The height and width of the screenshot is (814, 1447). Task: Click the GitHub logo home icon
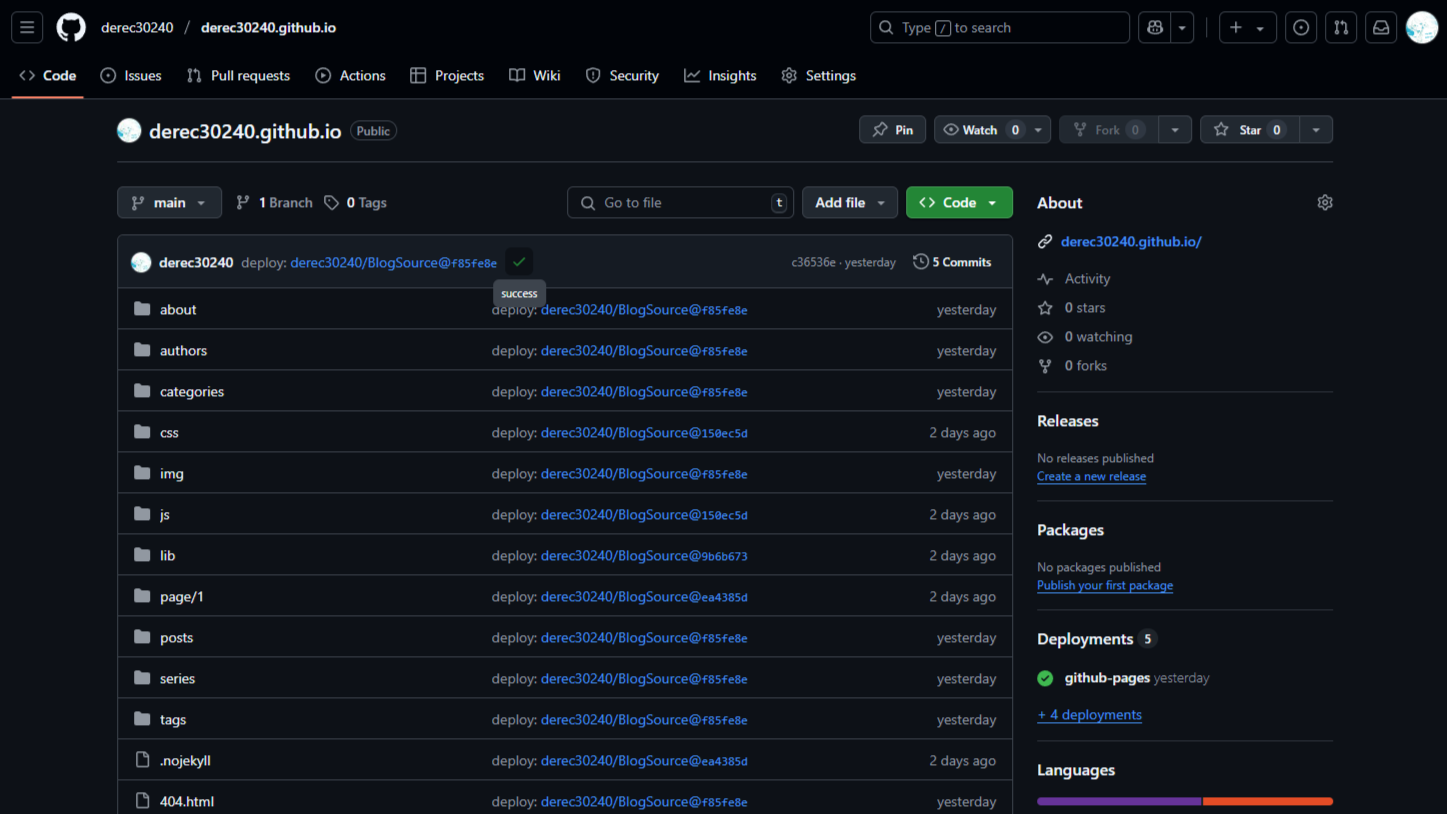click(71, 28)
